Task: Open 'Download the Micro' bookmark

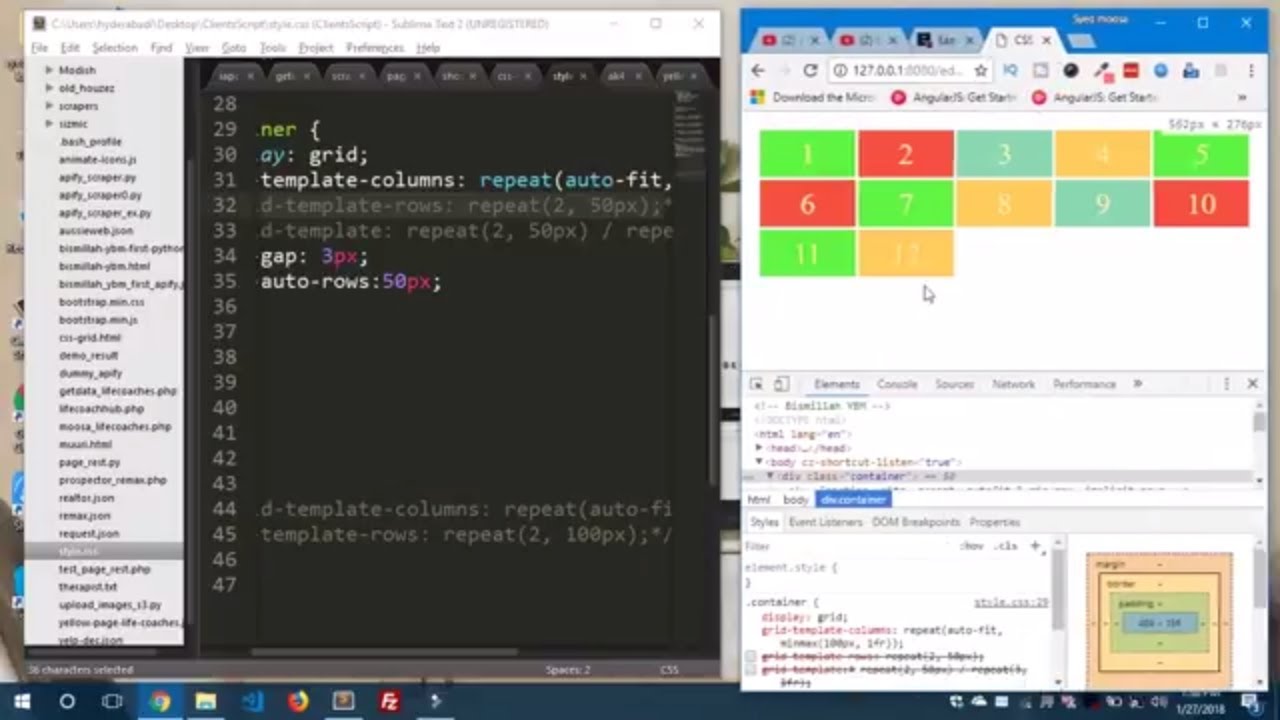Action: point(813,98)
